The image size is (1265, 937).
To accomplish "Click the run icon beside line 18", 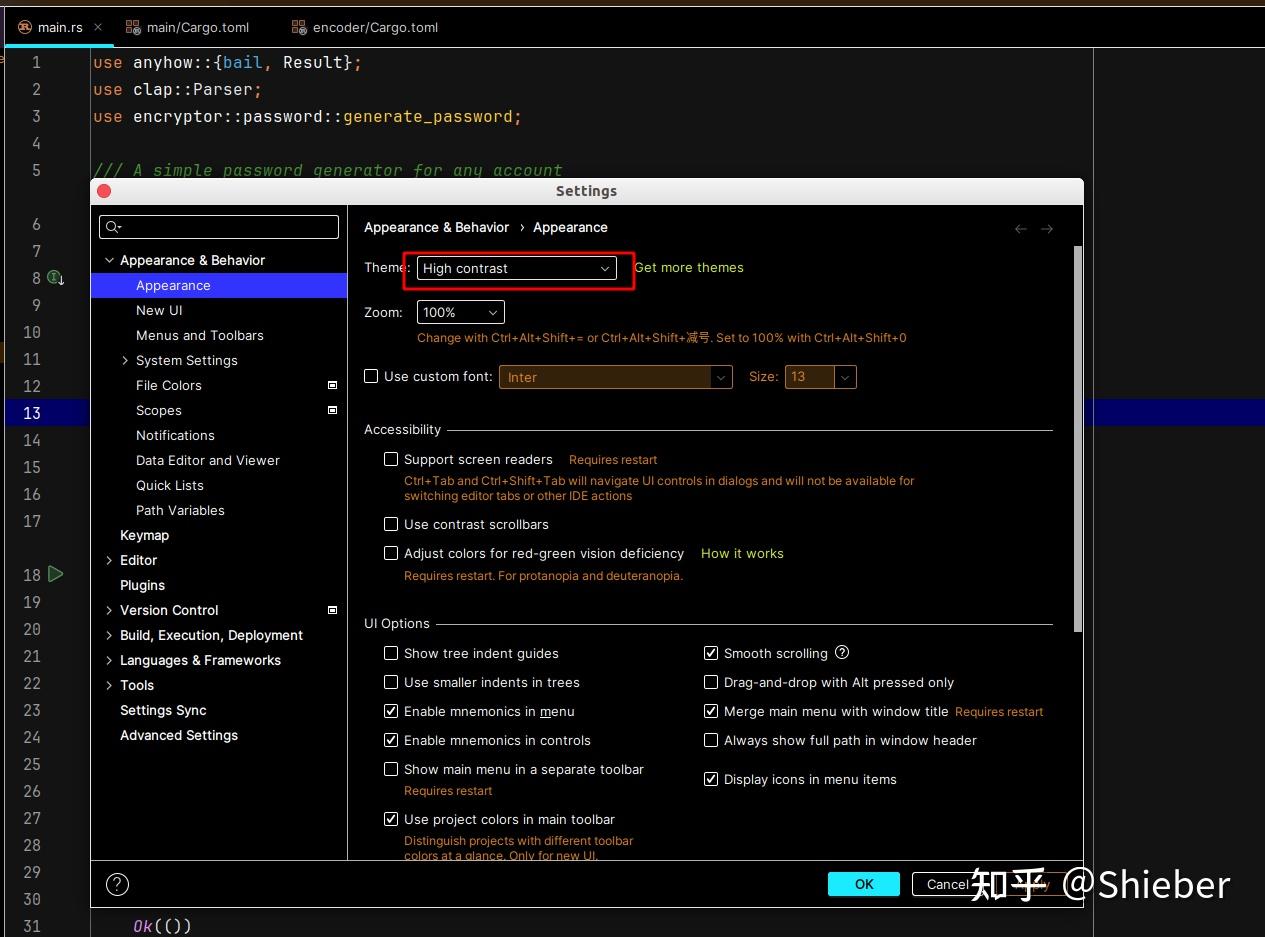I will 56,574.
